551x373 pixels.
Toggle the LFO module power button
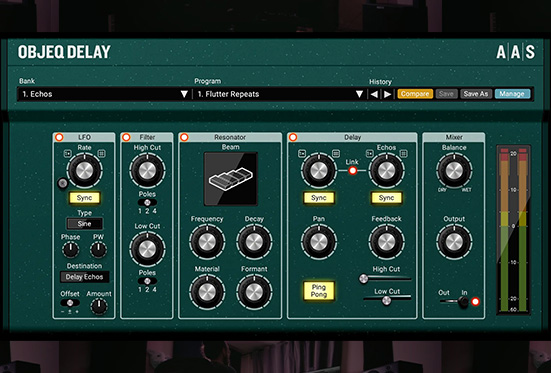tap(59, 137)
